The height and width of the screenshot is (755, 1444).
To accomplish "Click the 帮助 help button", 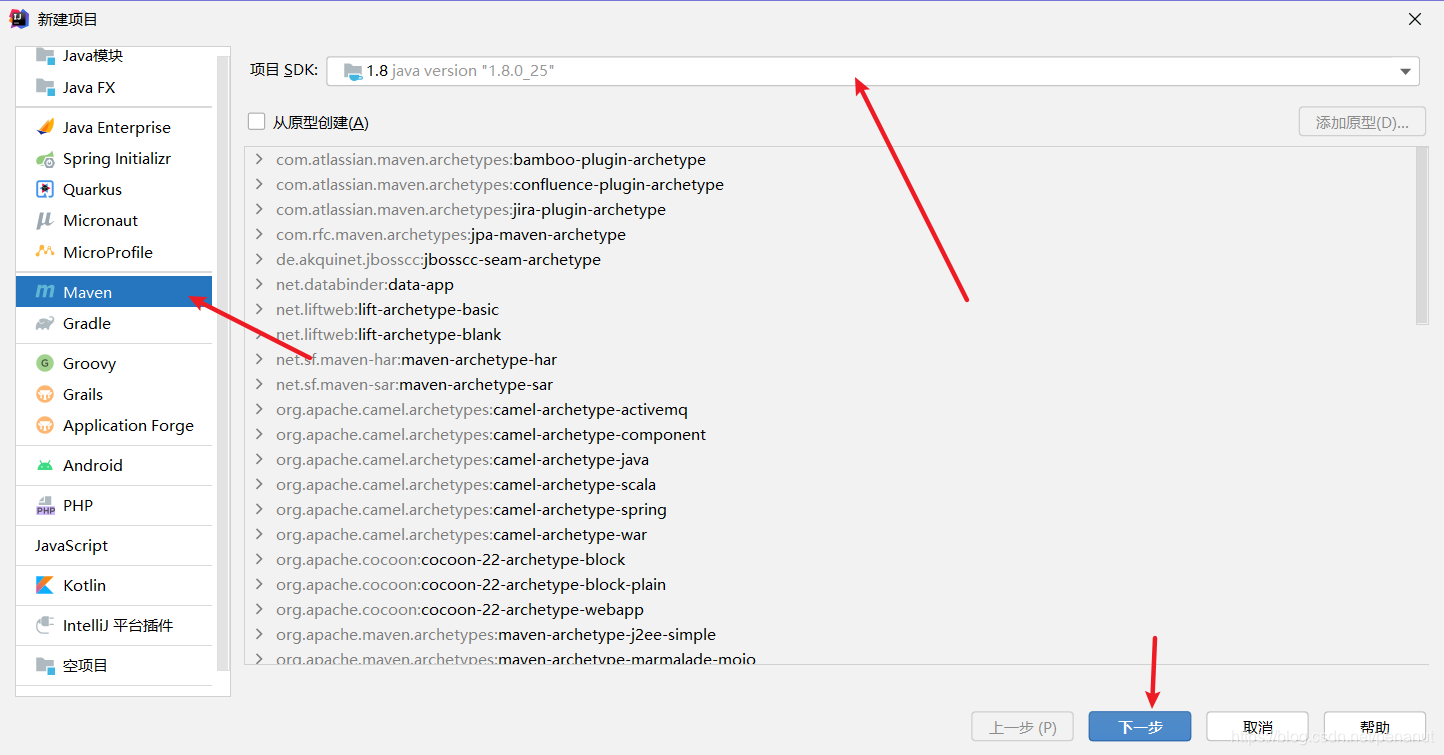I will pos(1375,727).
